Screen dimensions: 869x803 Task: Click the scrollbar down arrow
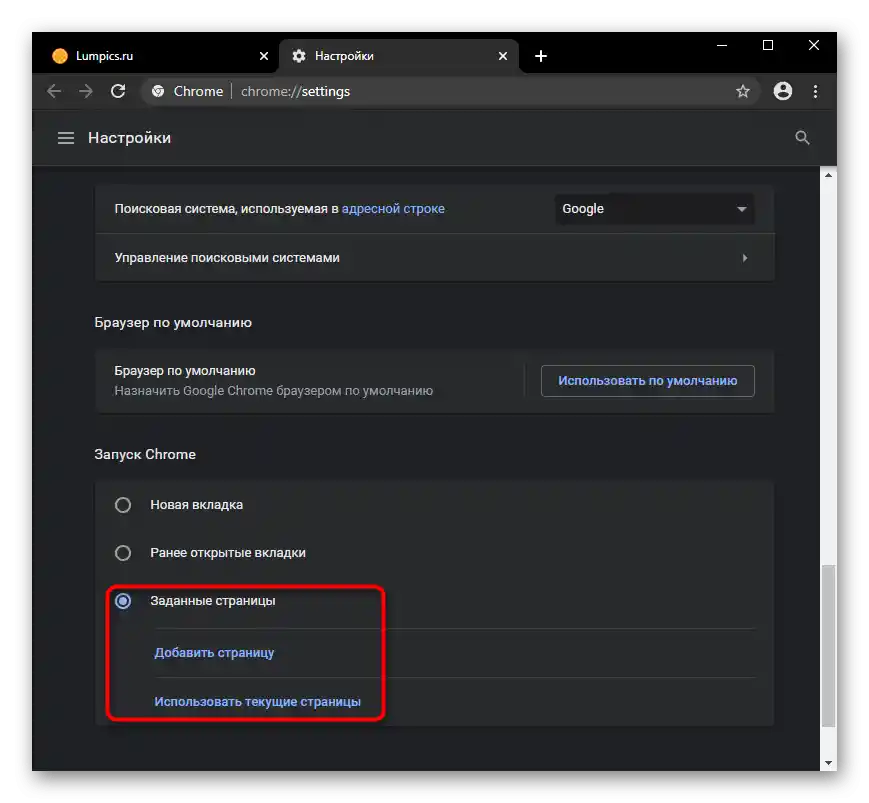pos(828,763)
